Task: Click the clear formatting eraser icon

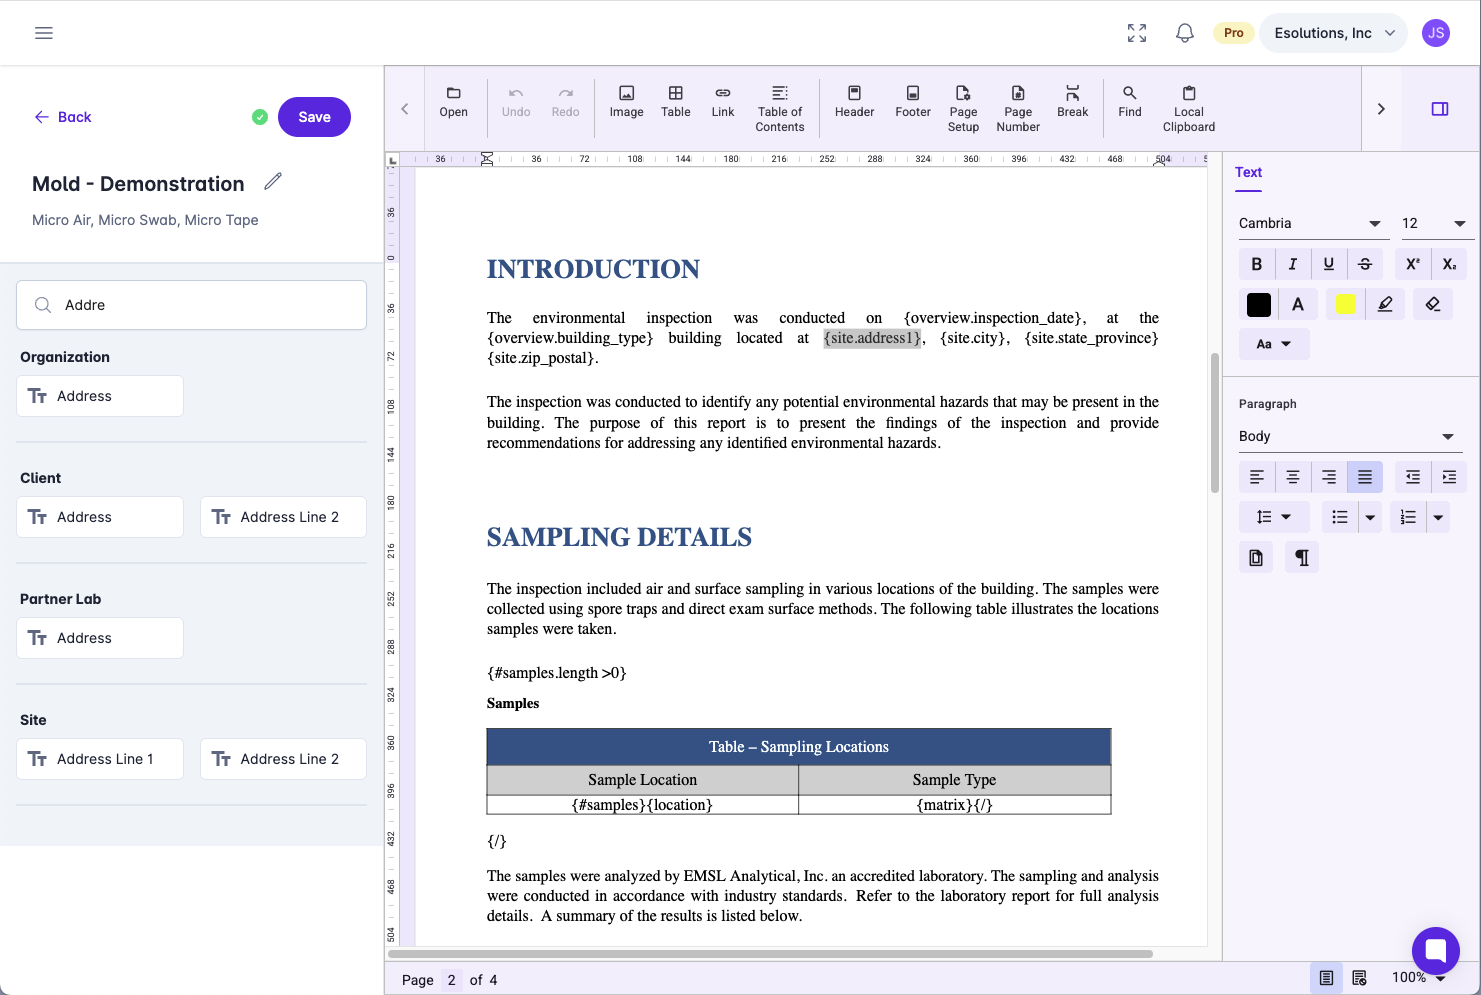Action: tap(1433, 304)
